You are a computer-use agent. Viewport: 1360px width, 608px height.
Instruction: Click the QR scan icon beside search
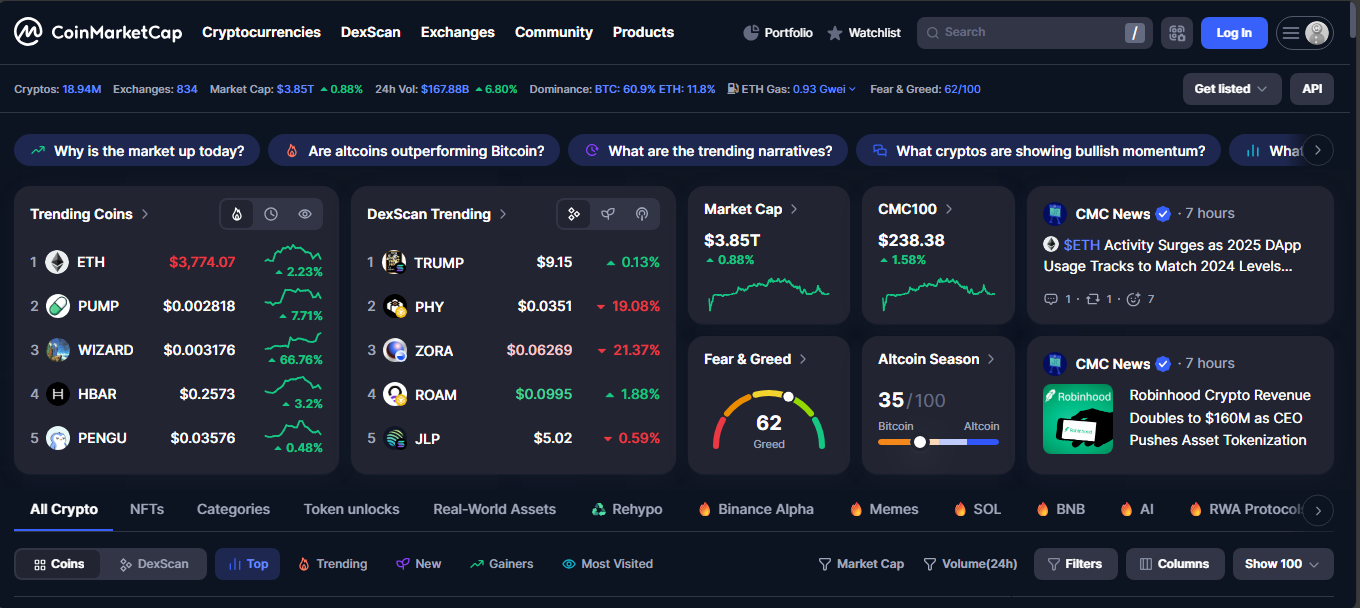[1177, 33]
